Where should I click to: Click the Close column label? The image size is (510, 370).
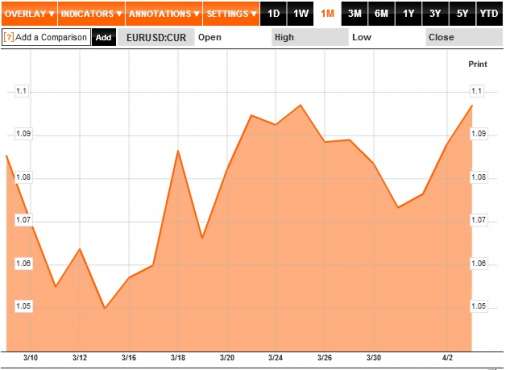coord(441,37)
